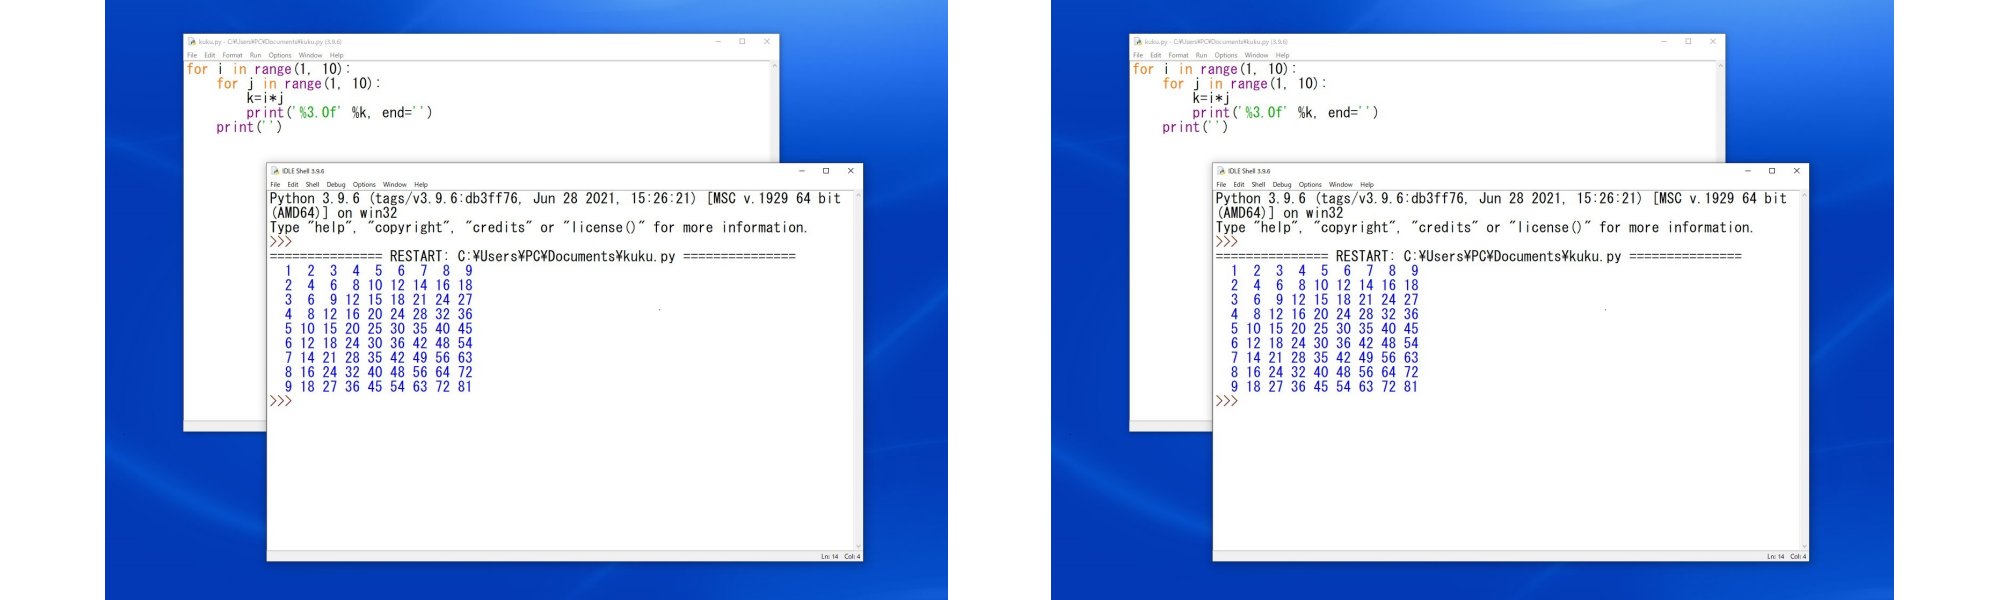Click 'Ln: 14' in right-copy Shell status bar
Screen dimensions: 2000x600
pyautogui.click(x=1776, y=556)
